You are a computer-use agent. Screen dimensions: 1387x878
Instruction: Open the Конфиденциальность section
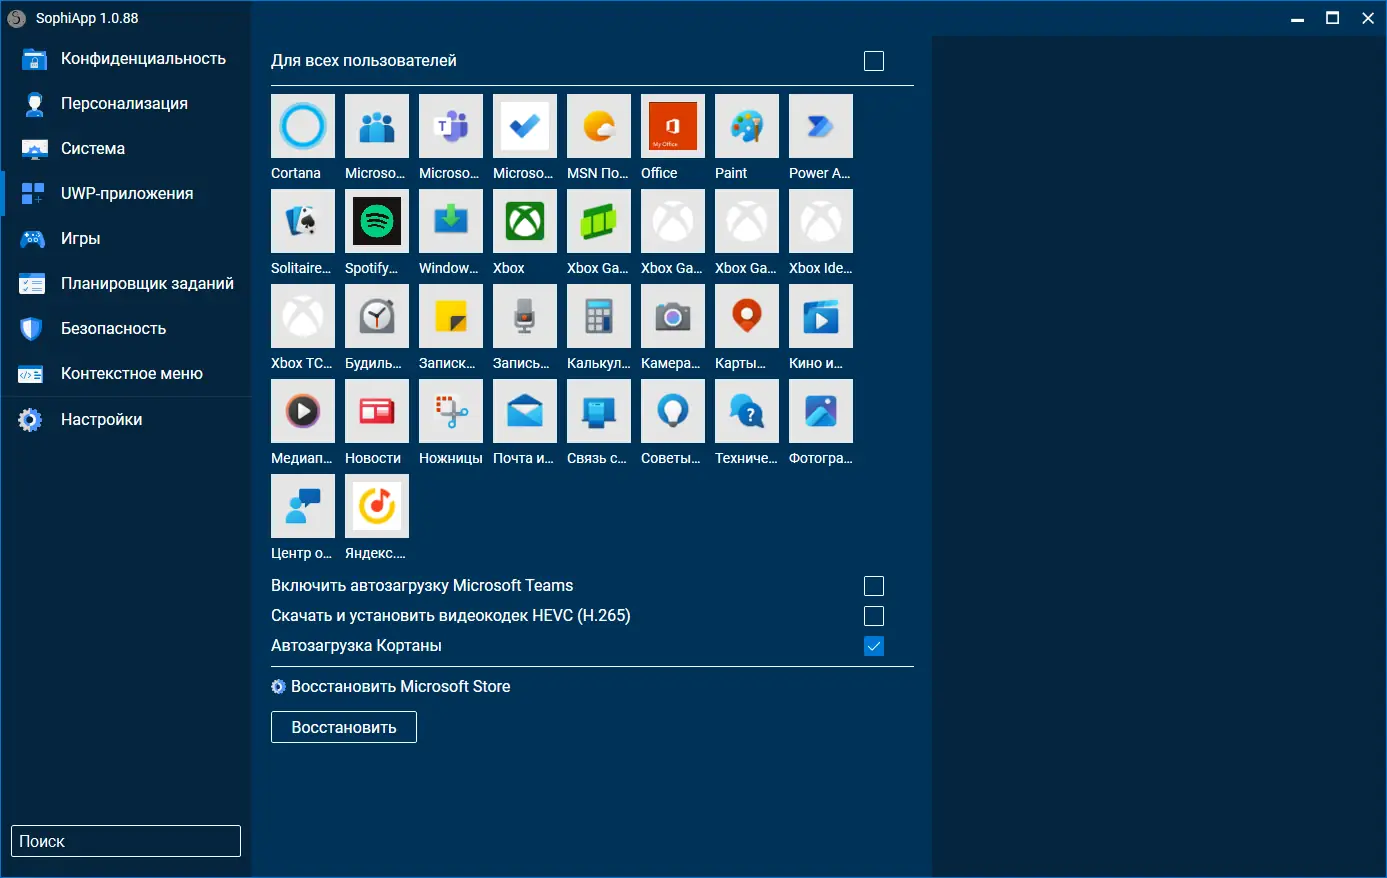(x=126, y=59)
